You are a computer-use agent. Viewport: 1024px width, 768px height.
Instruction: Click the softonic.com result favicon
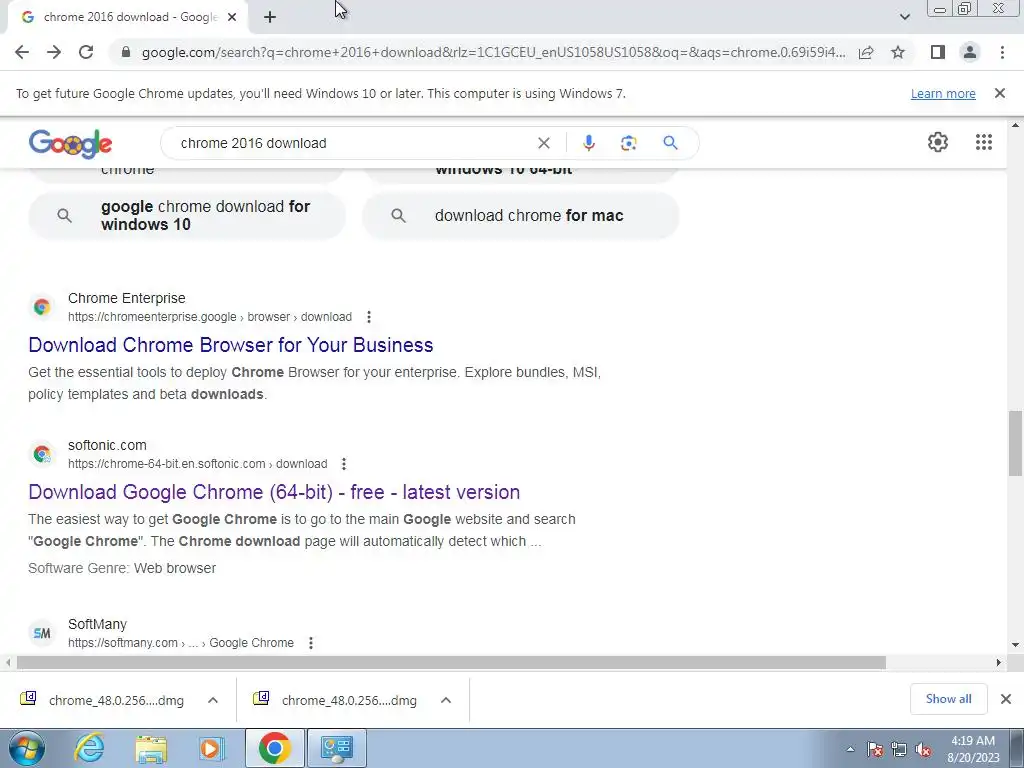click(42, 454)
